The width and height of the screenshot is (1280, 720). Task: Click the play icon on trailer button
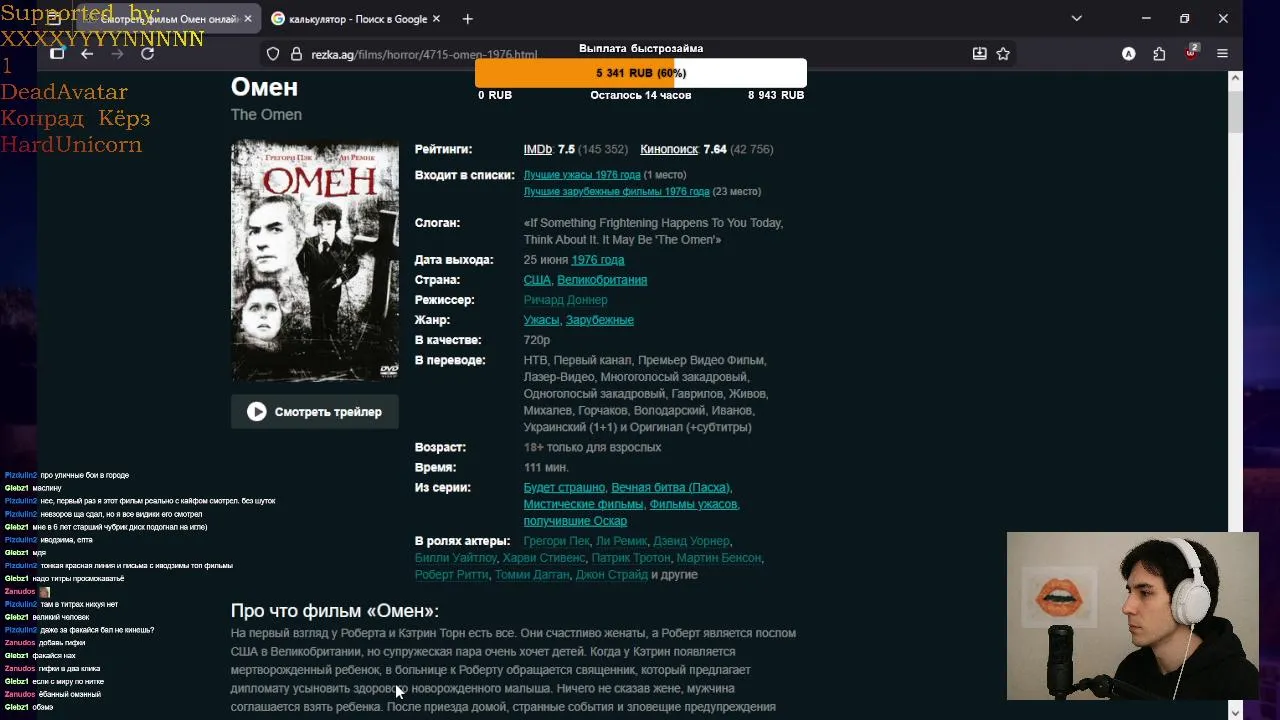(257, 412)
